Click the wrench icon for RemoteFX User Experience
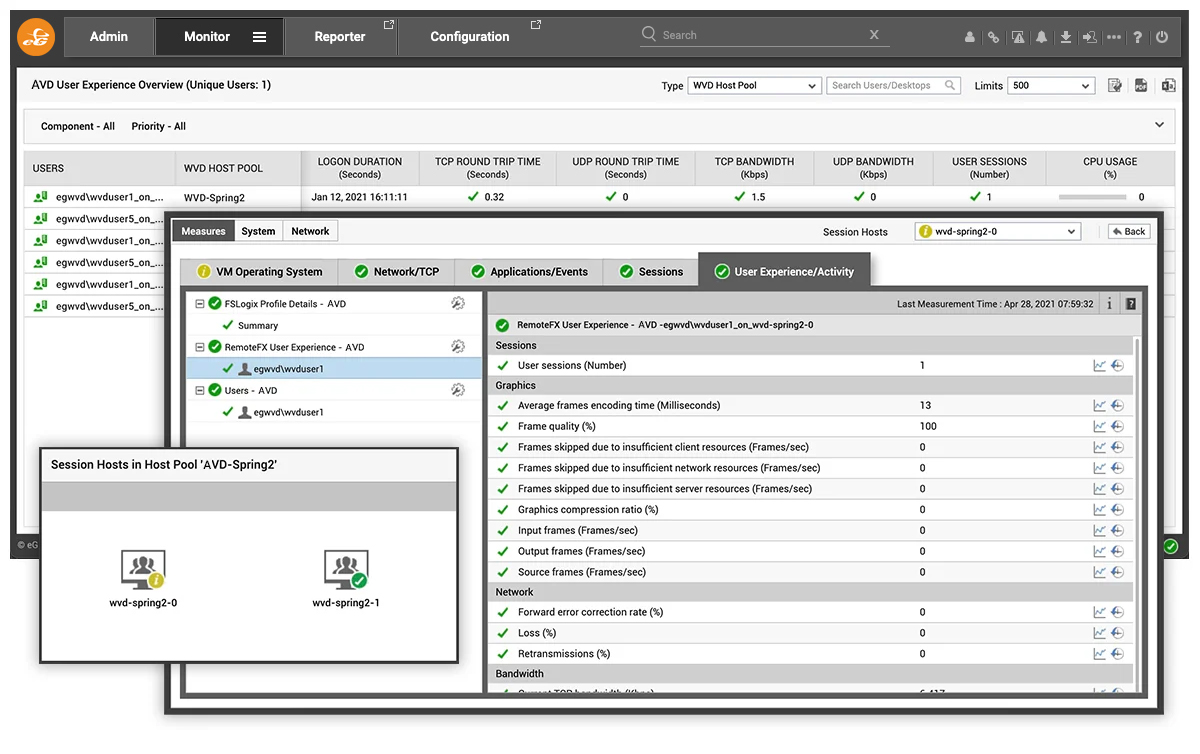This screenshot has width=1200, height=754. point(458,347)
